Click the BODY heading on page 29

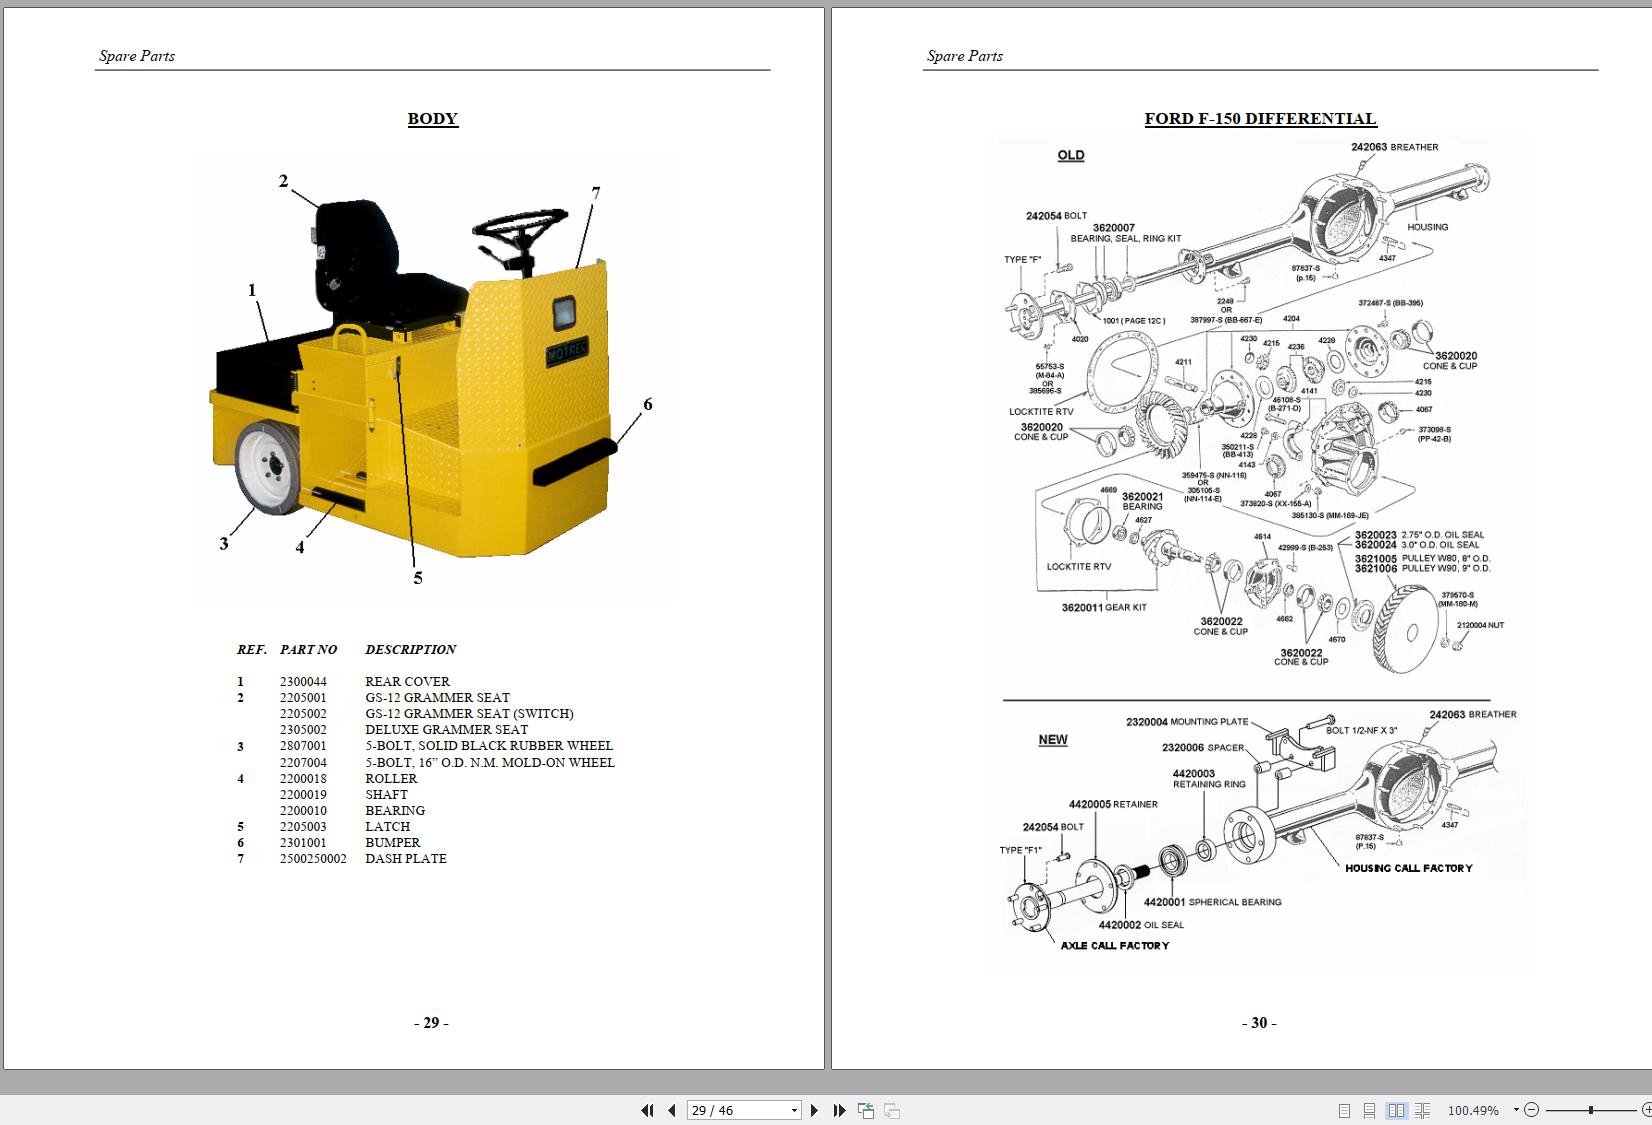(432, 118)
